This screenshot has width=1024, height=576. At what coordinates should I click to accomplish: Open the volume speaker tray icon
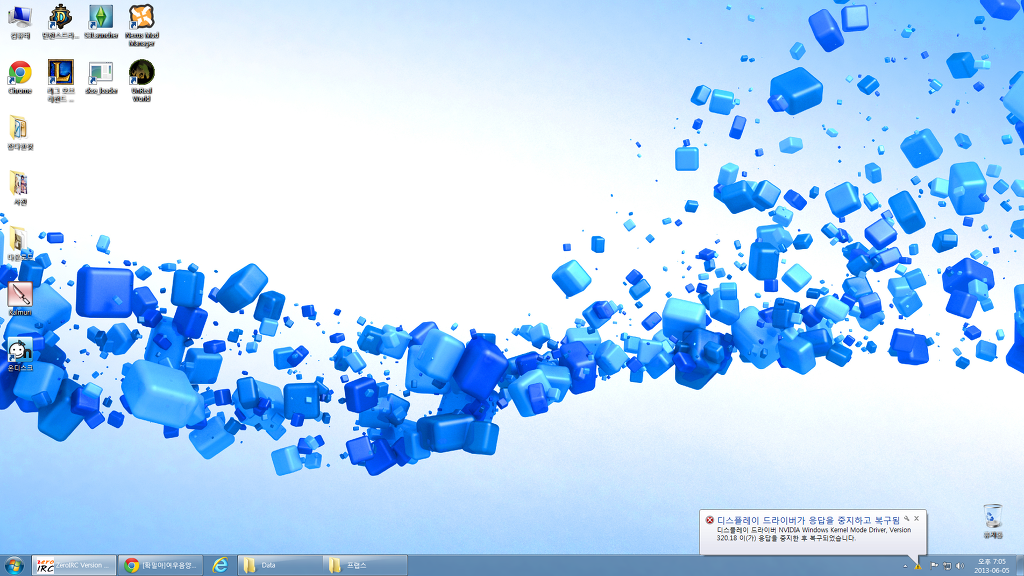point(958,566)
